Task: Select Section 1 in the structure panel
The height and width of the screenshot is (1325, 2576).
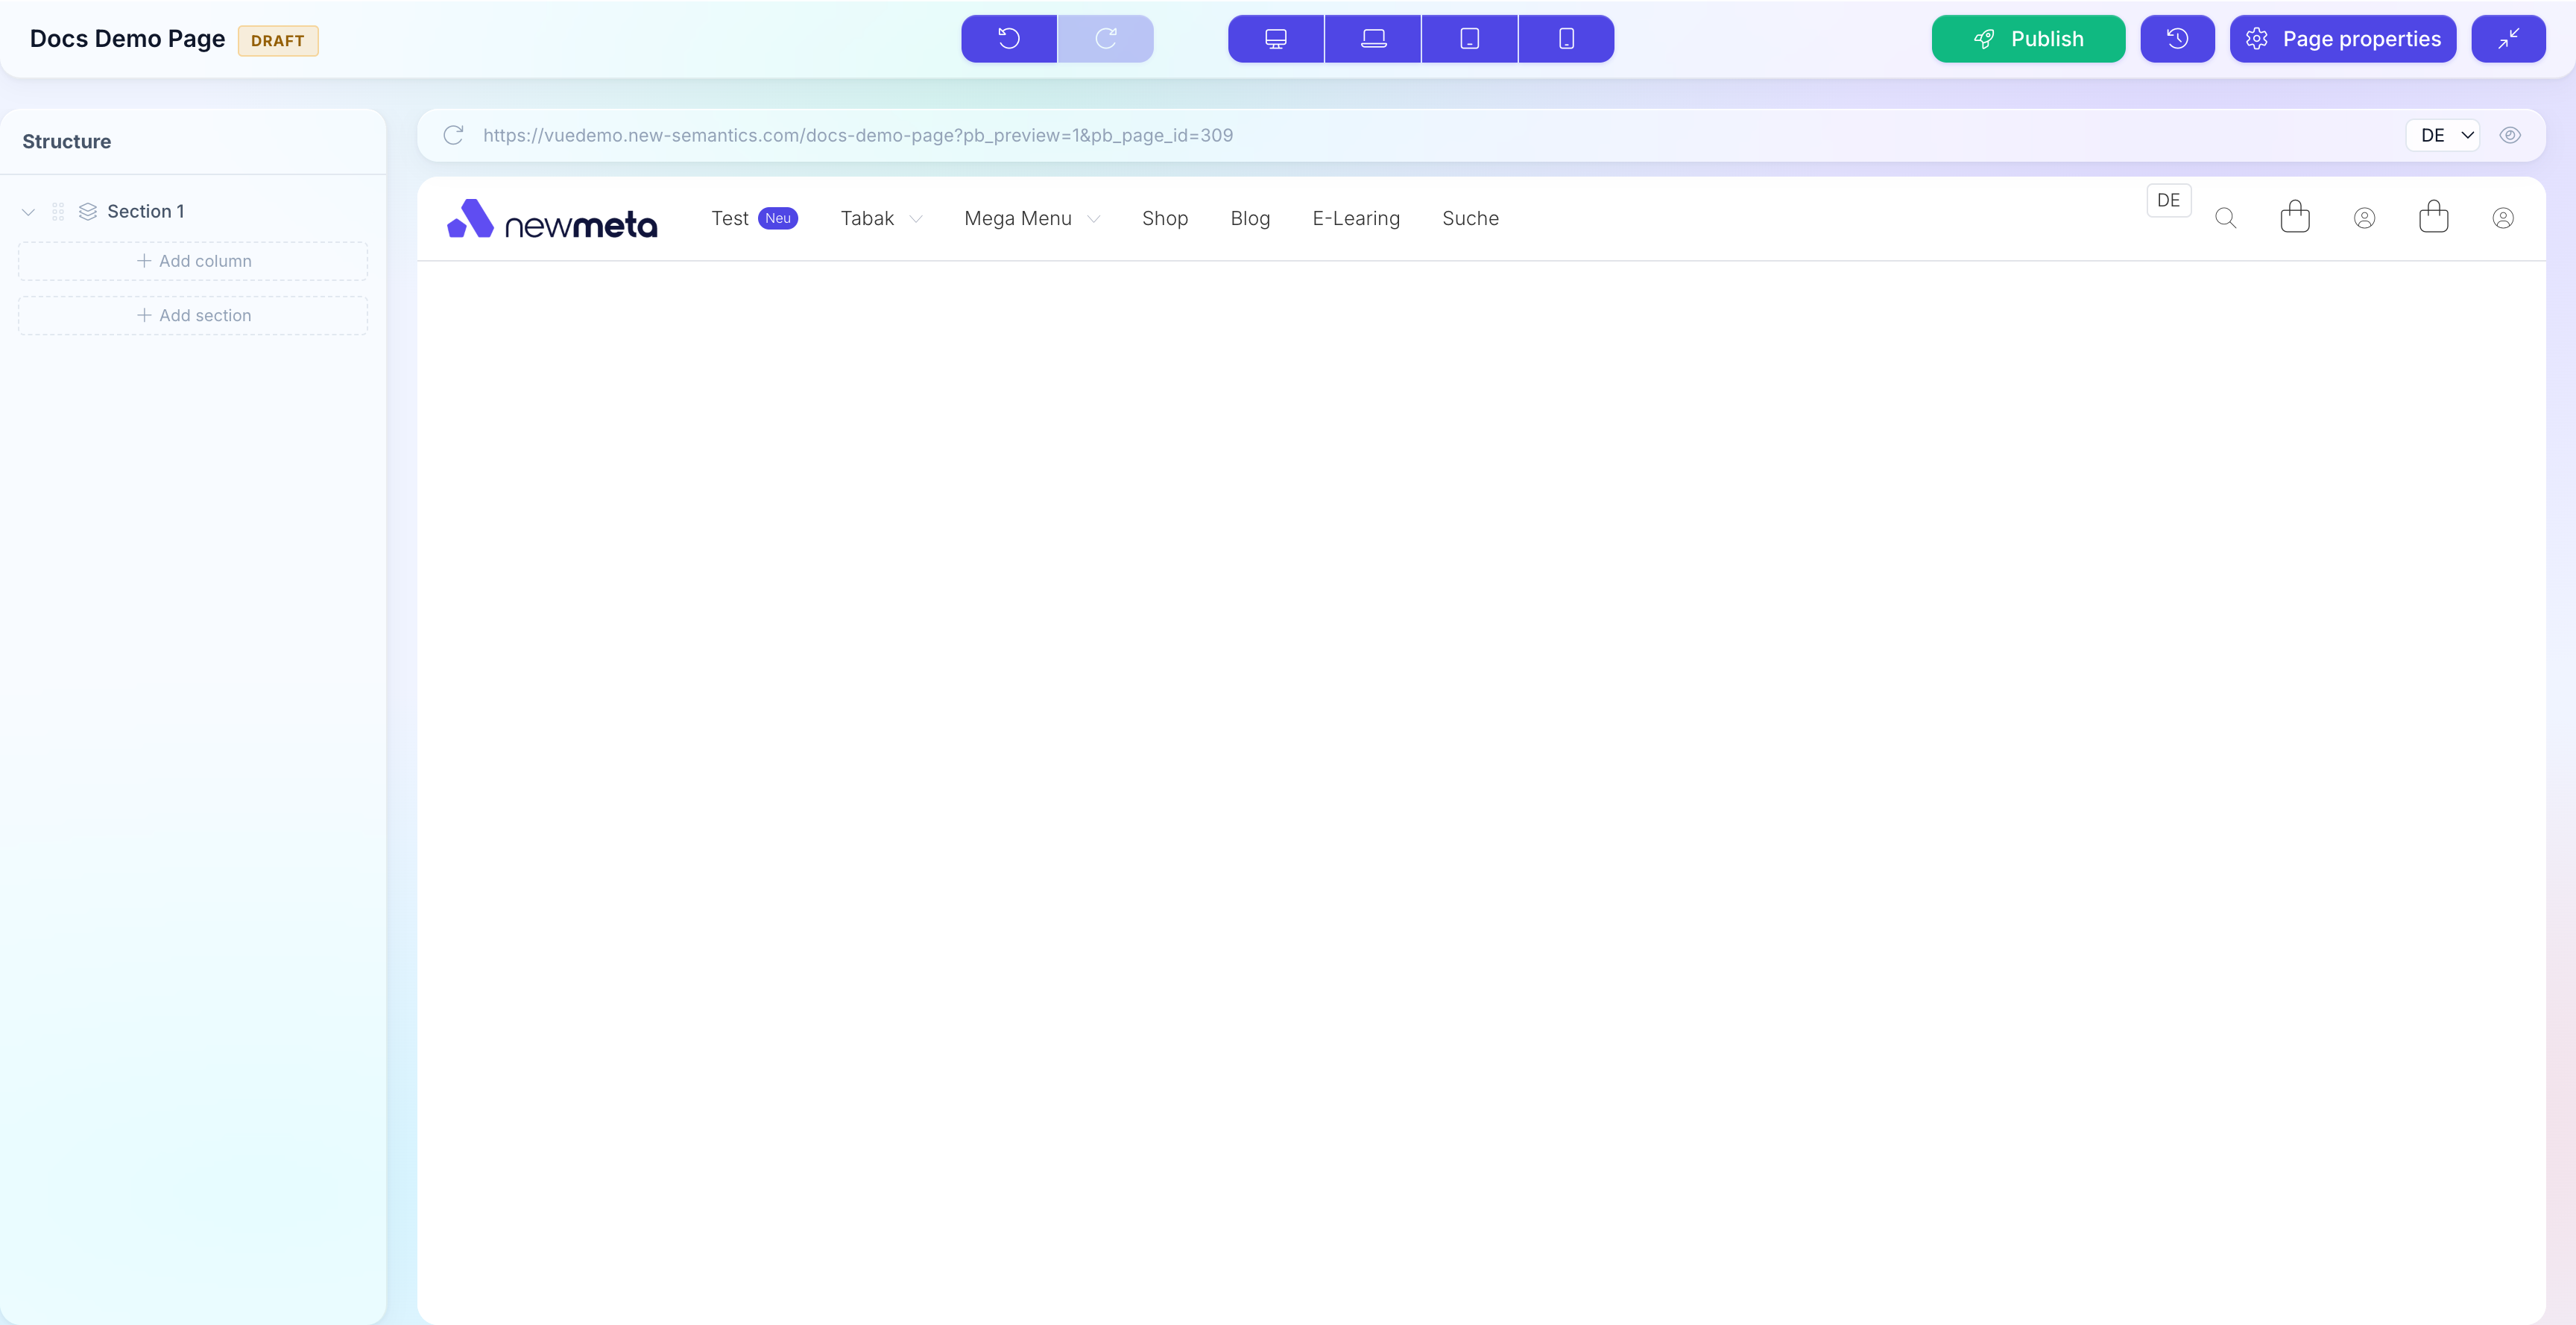Action: click(146, 212)
